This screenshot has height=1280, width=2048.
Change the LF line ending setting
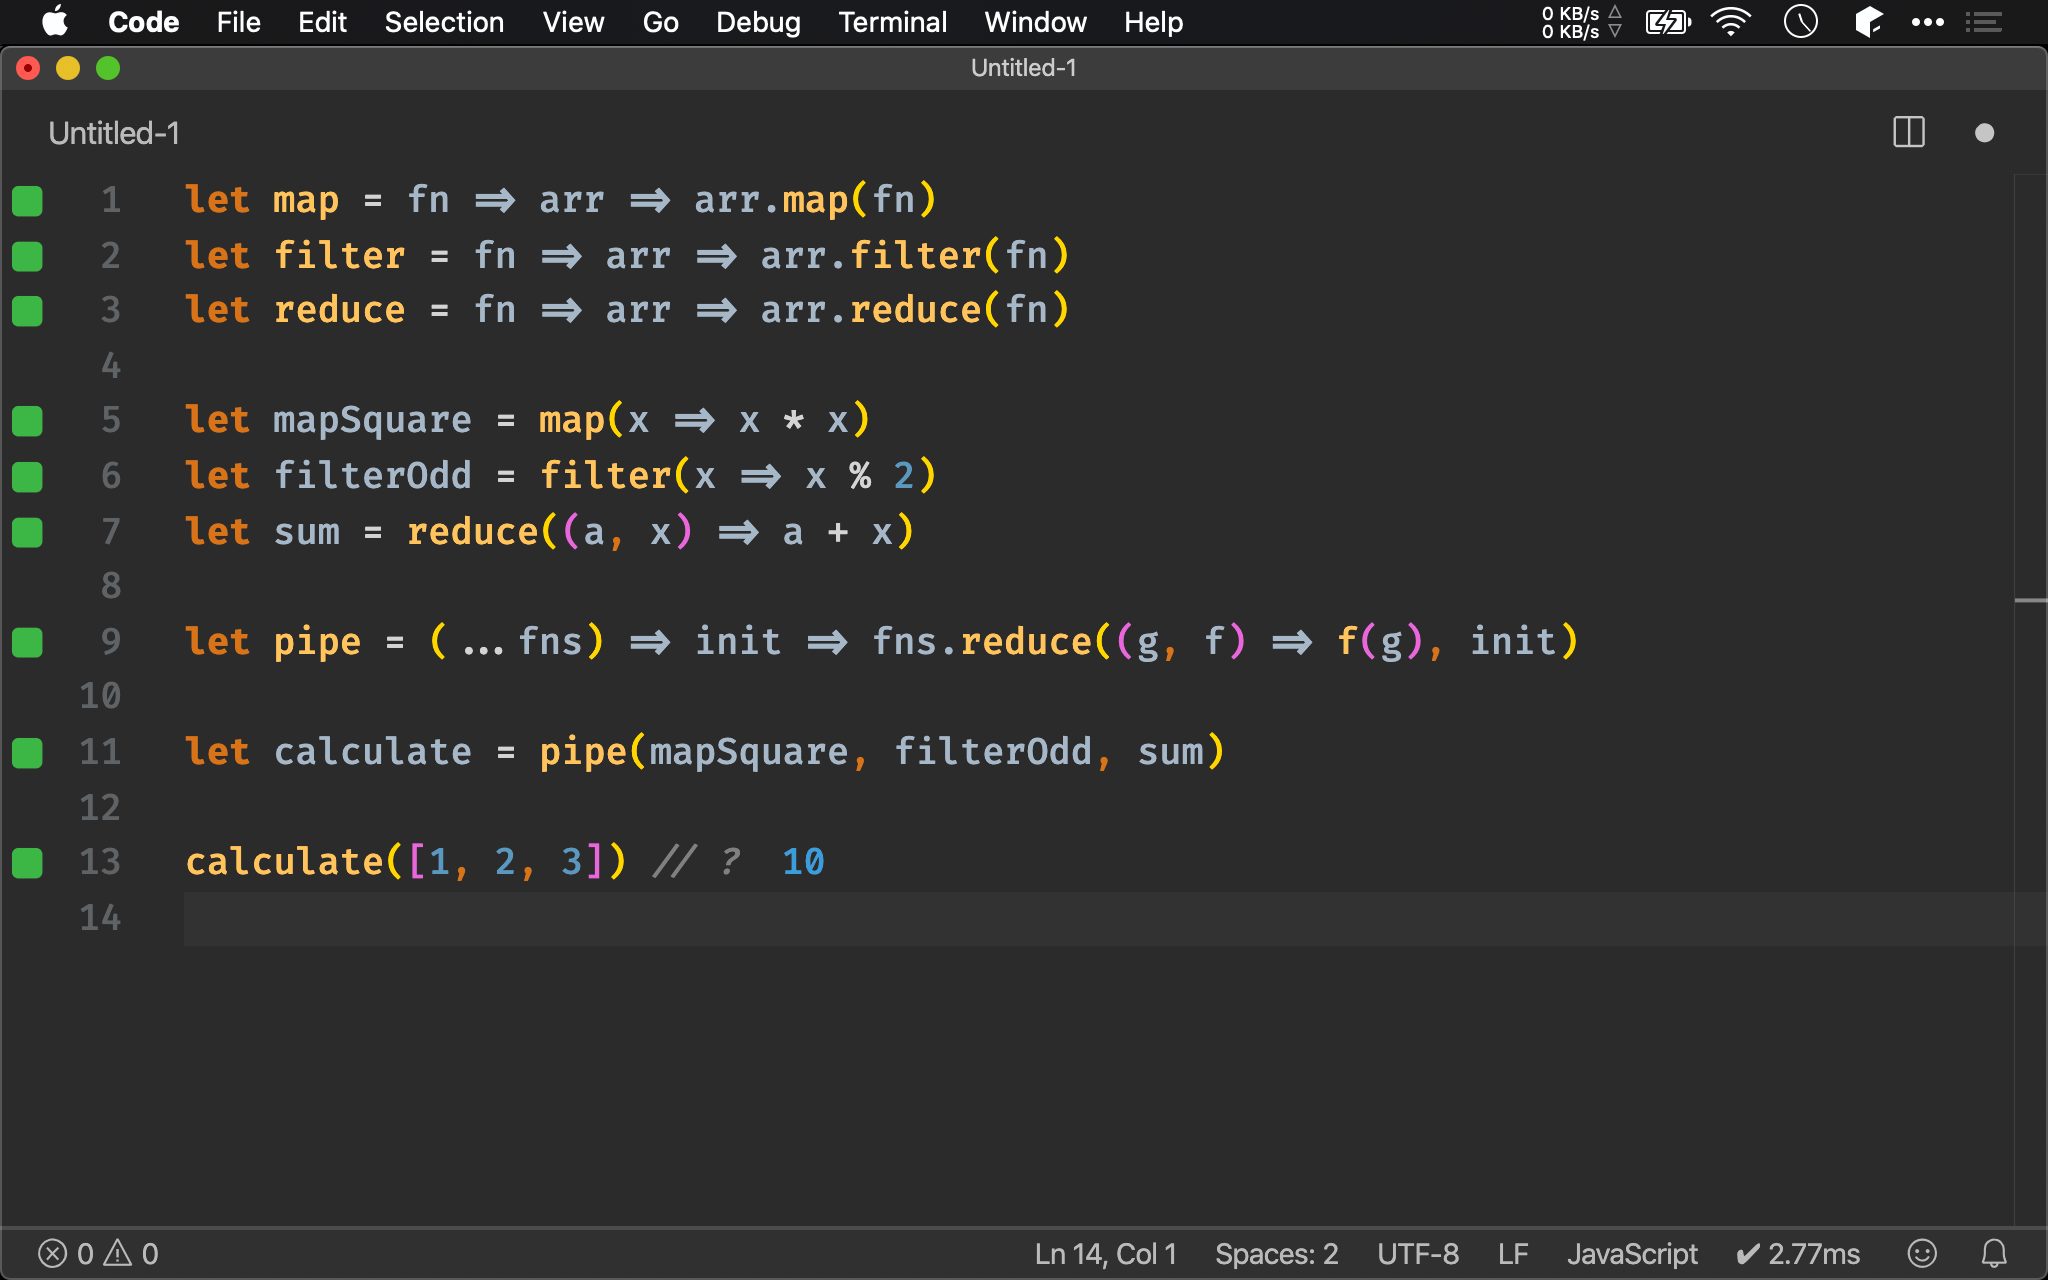[x=1513, y=1254]
